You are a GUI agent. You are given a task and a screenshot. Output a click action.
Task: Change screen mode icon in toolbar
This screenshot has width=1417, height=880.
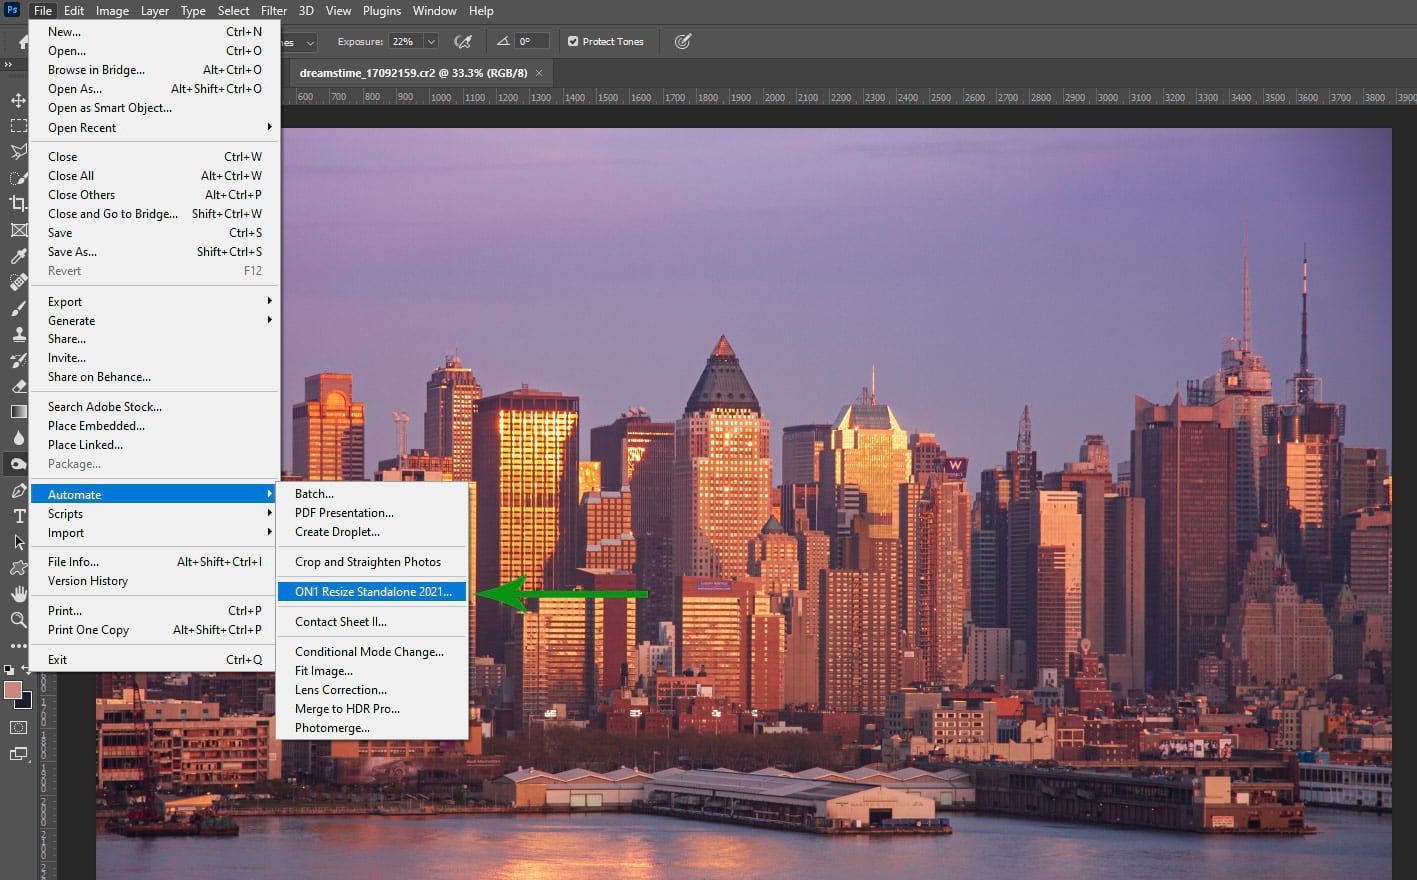pos(18,754)
